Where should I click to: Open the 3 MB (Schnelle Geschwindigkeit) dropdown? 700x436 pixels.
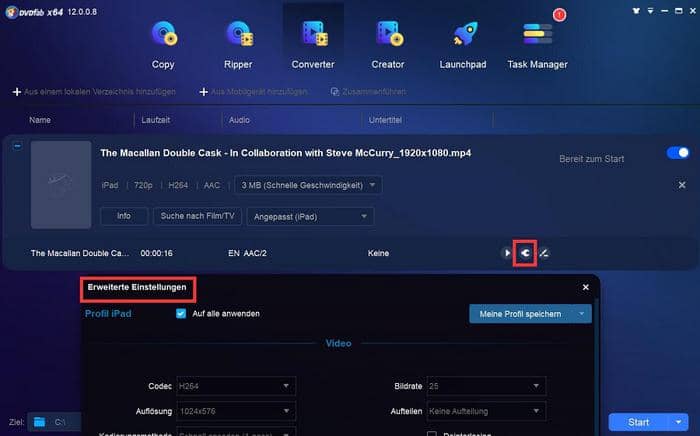point(308,185)
